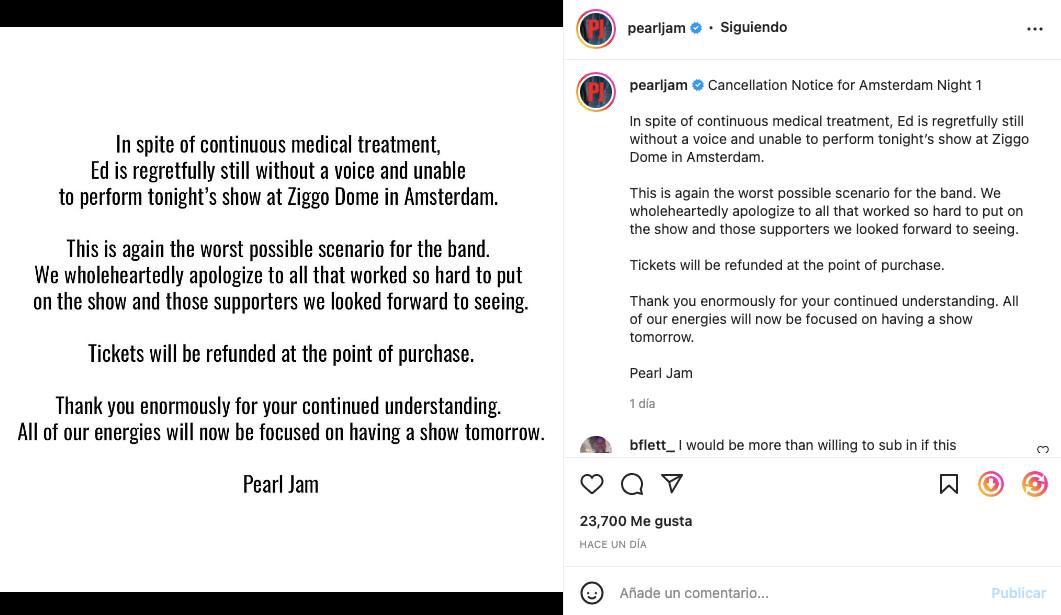Open the three-dot more options menu
This screenshot has height=615, width=1061.
[1035, 29]
